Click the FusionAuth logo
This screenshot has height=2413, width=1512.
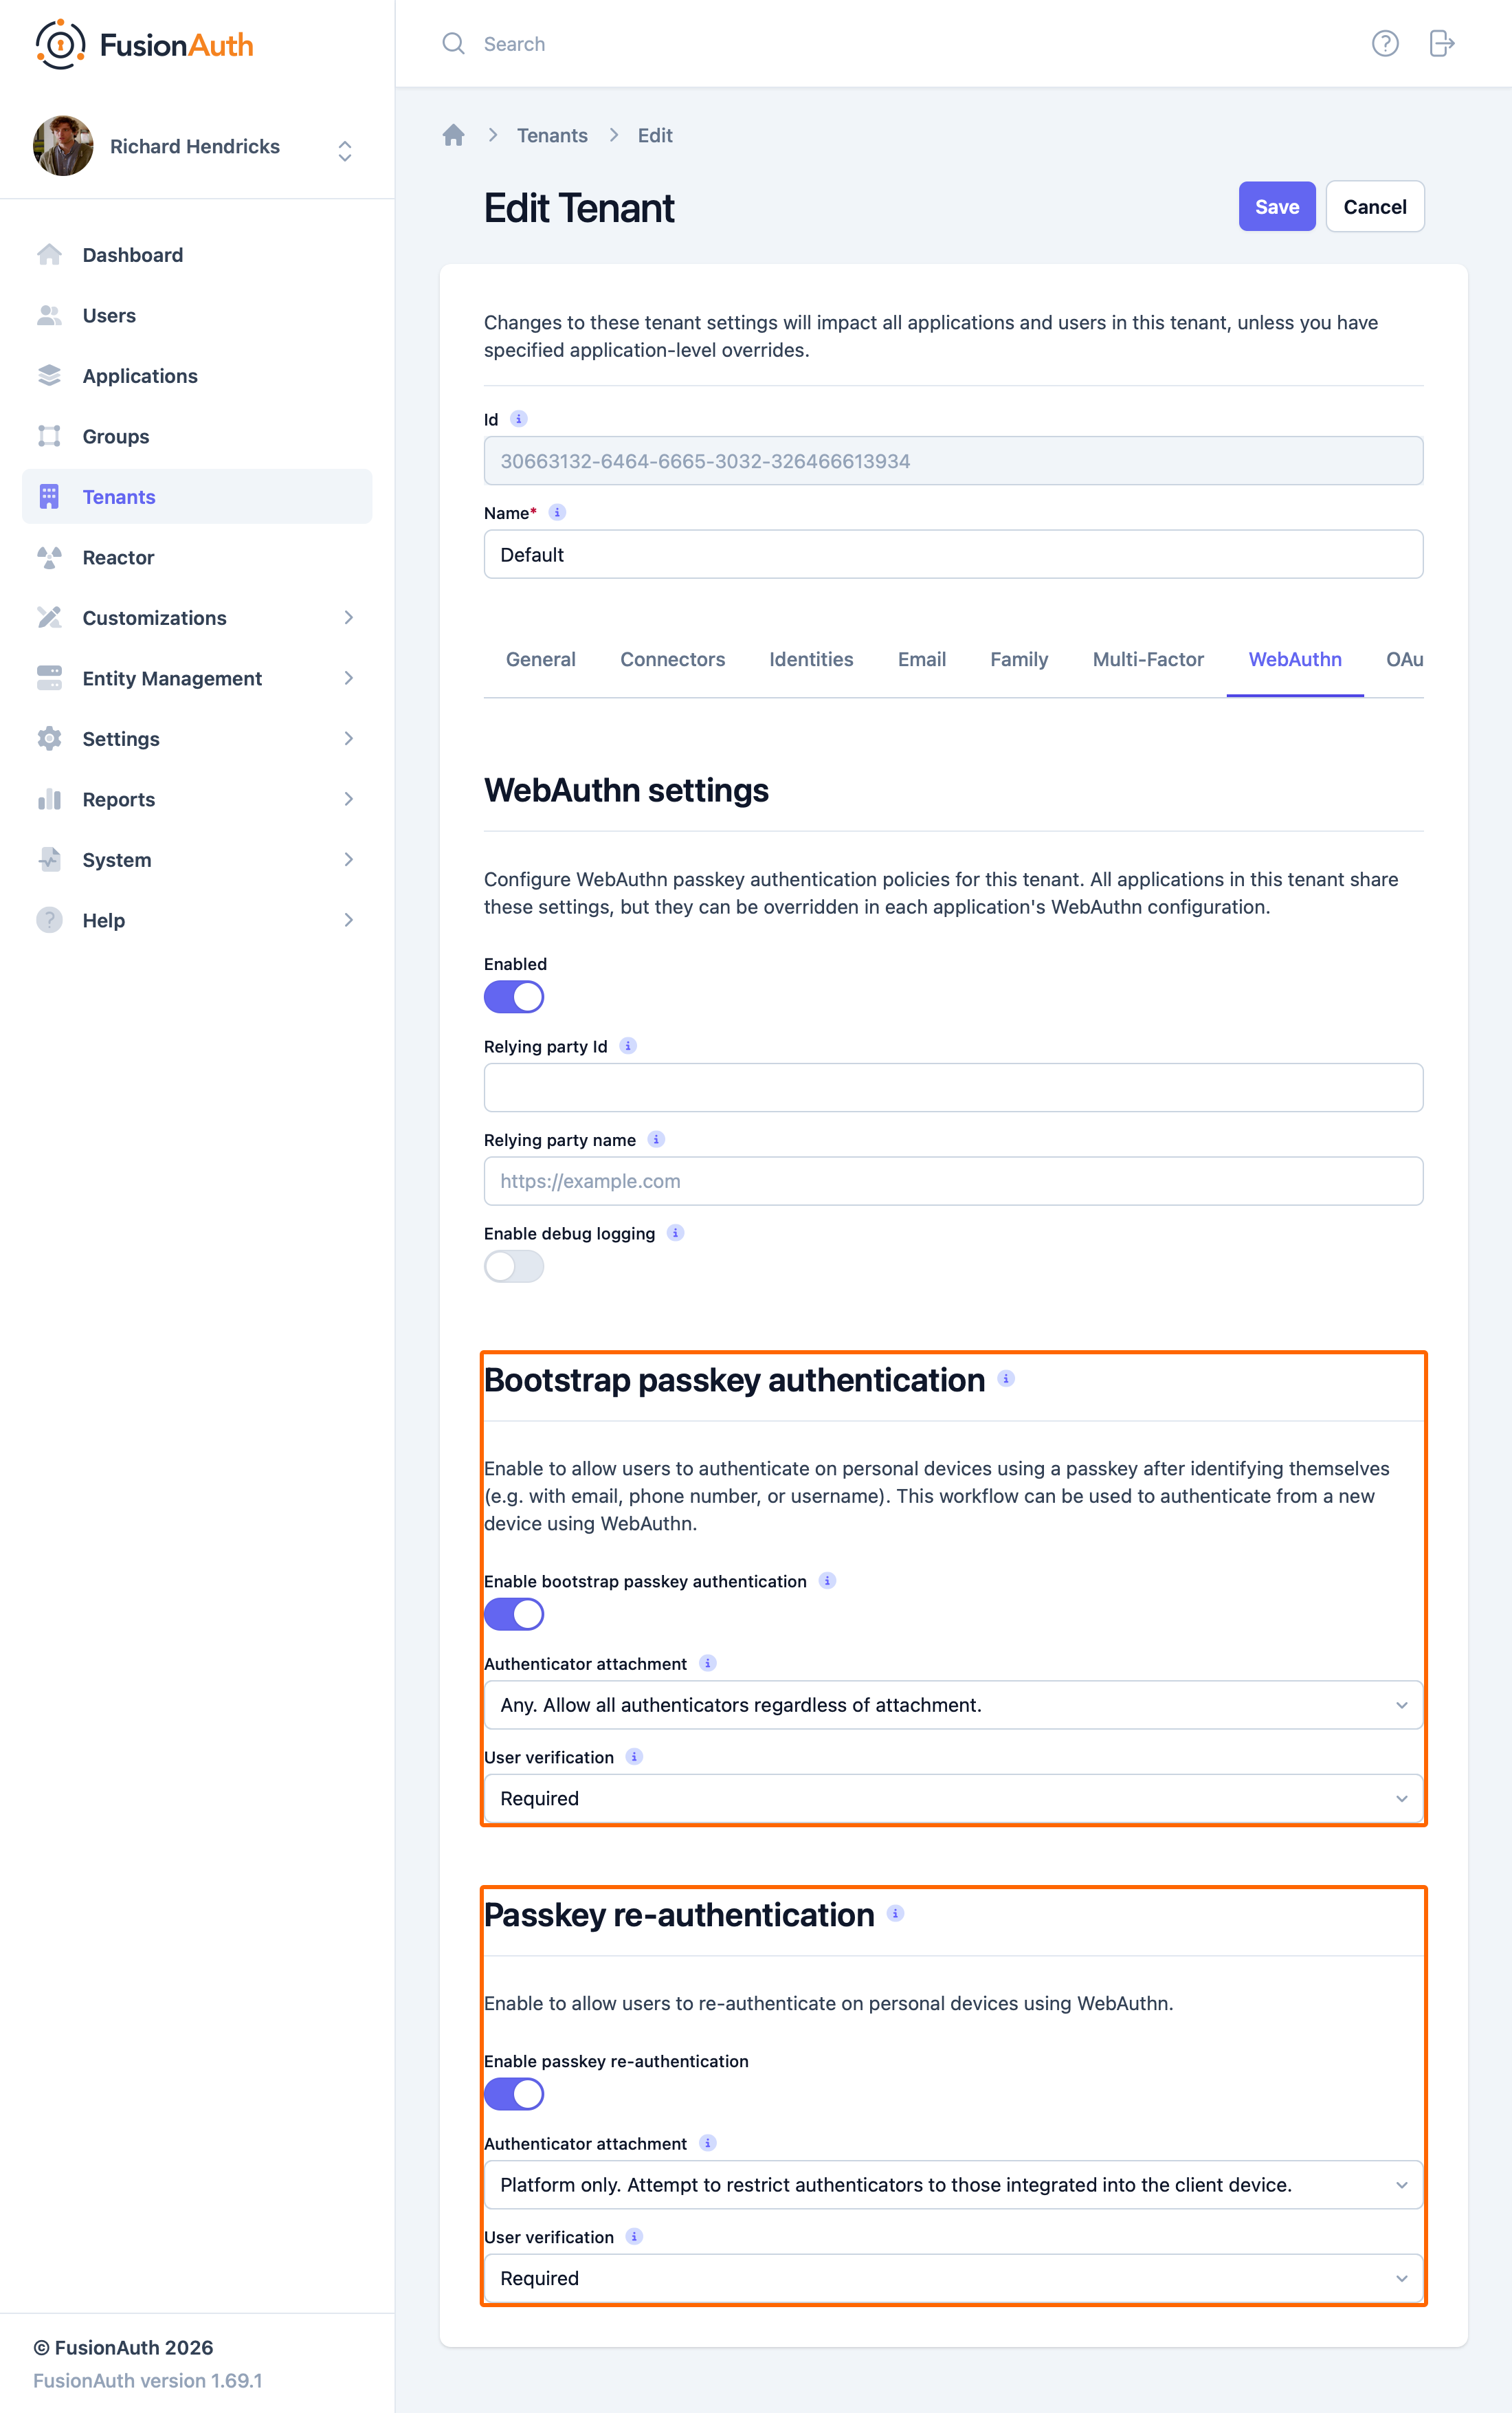point(144,45)
